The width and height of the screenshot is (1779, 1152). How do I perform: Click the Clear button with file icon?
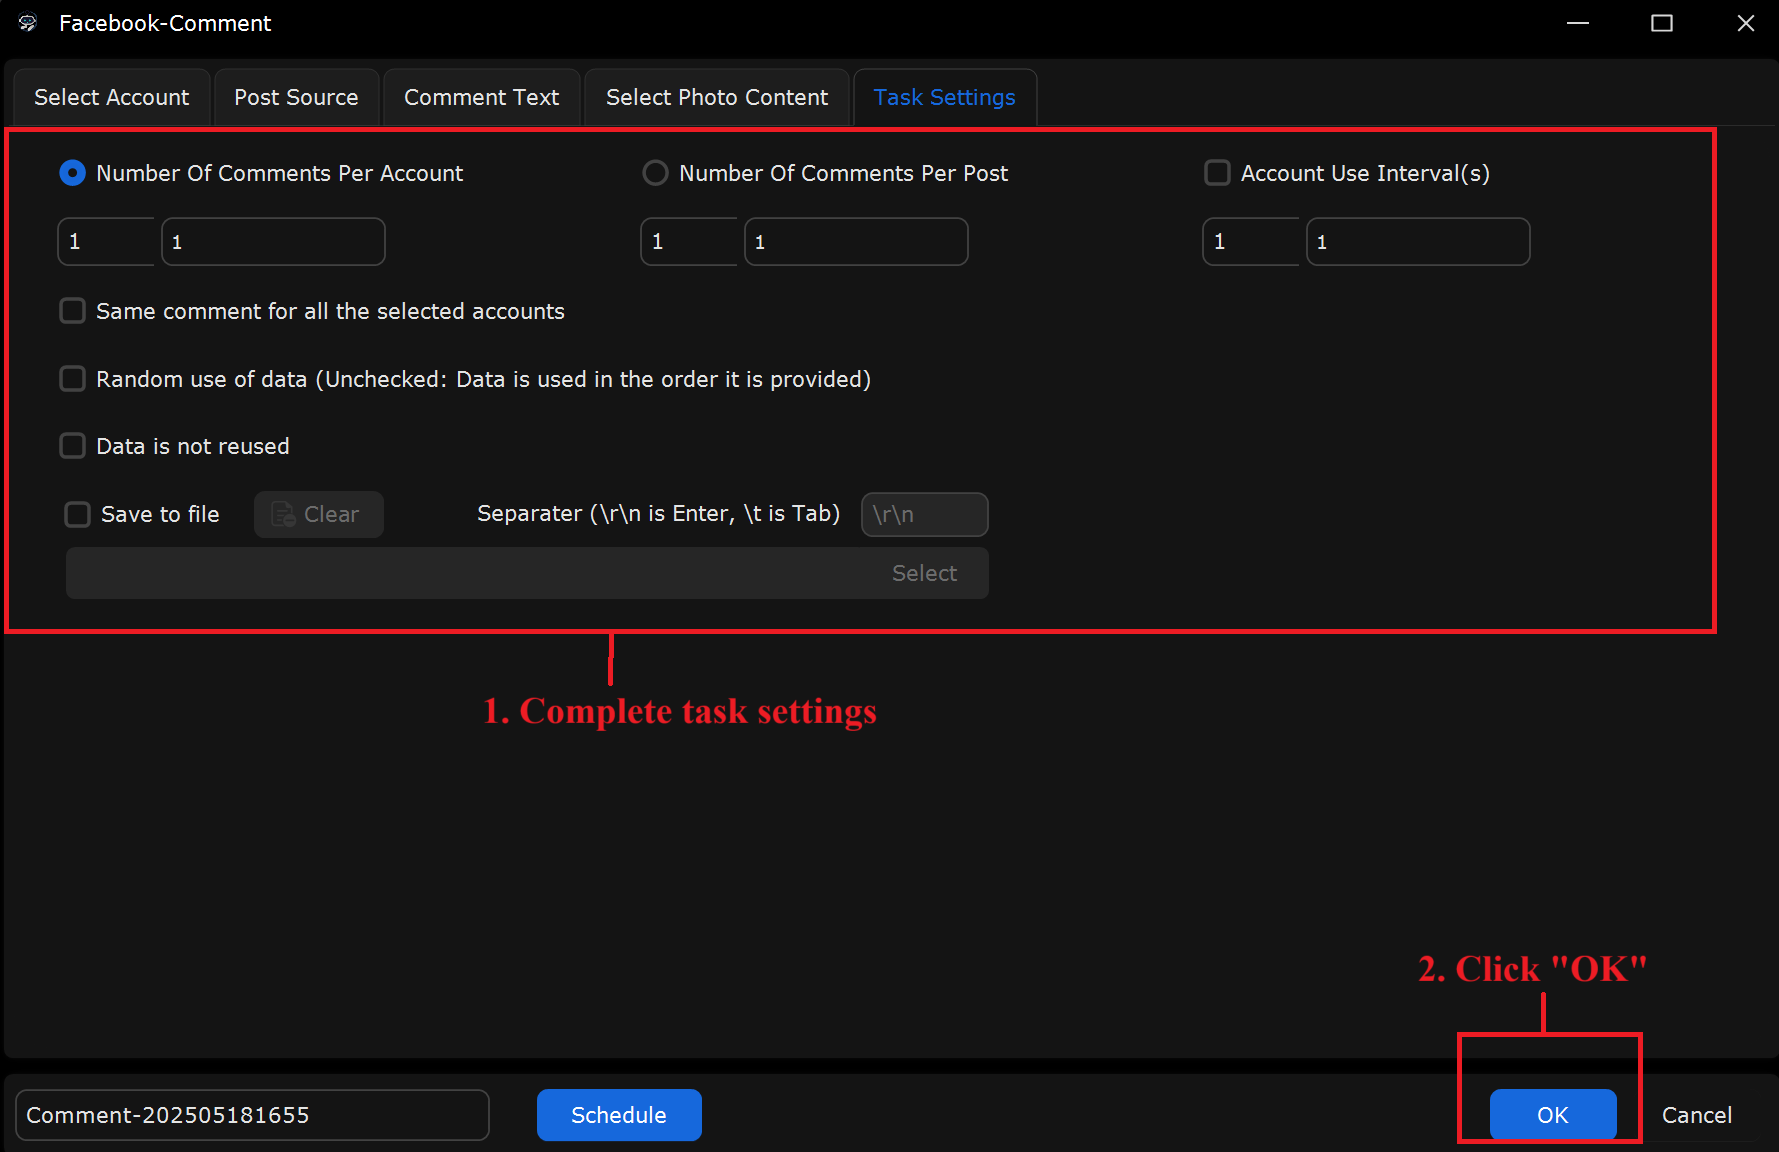318,514
